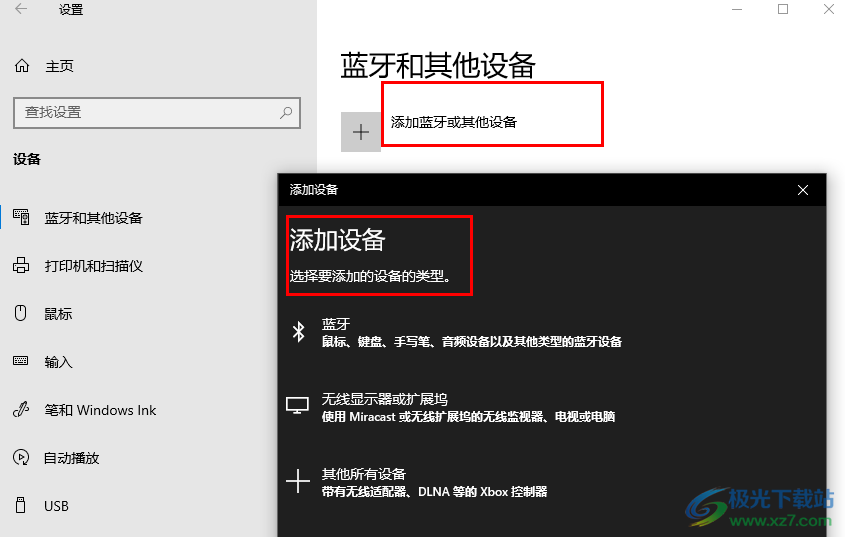Click the magnifier search icon
This screenshot has width=845, height=537.
point(286,112)
